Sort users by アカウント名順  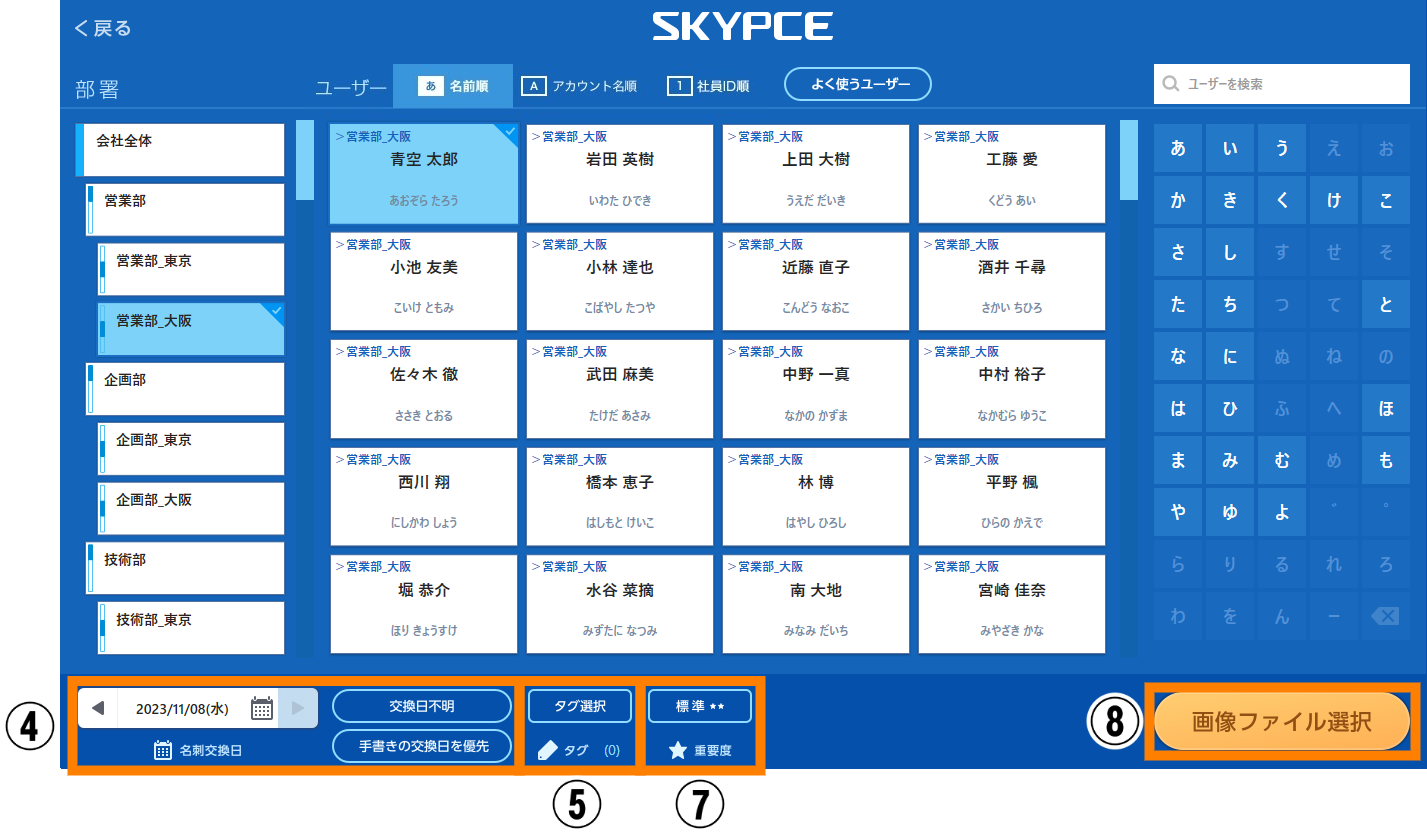[579, 86]
